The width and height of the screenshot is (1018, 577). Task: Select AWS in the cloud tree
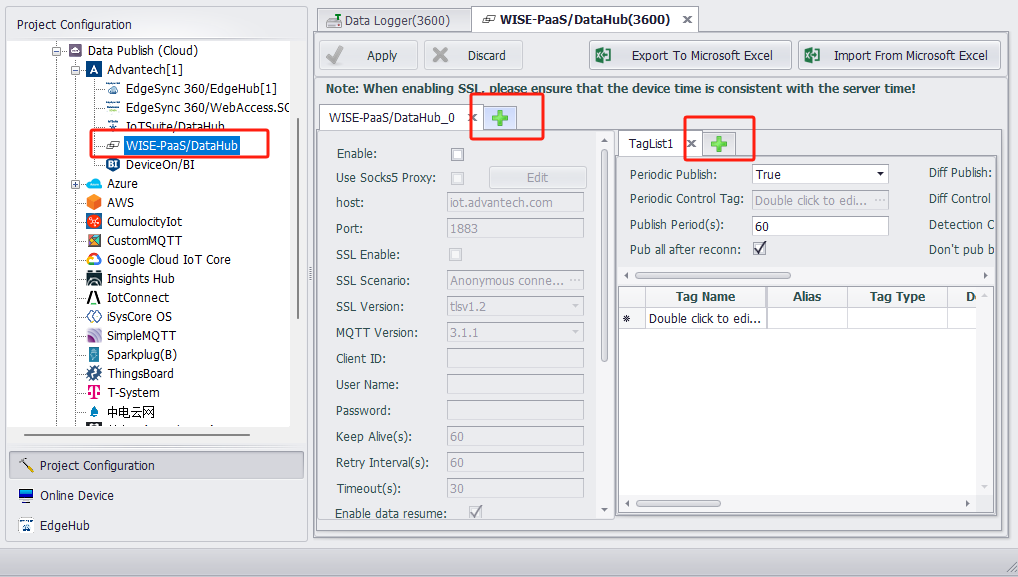pyautogui.click(x=120, y=203)
